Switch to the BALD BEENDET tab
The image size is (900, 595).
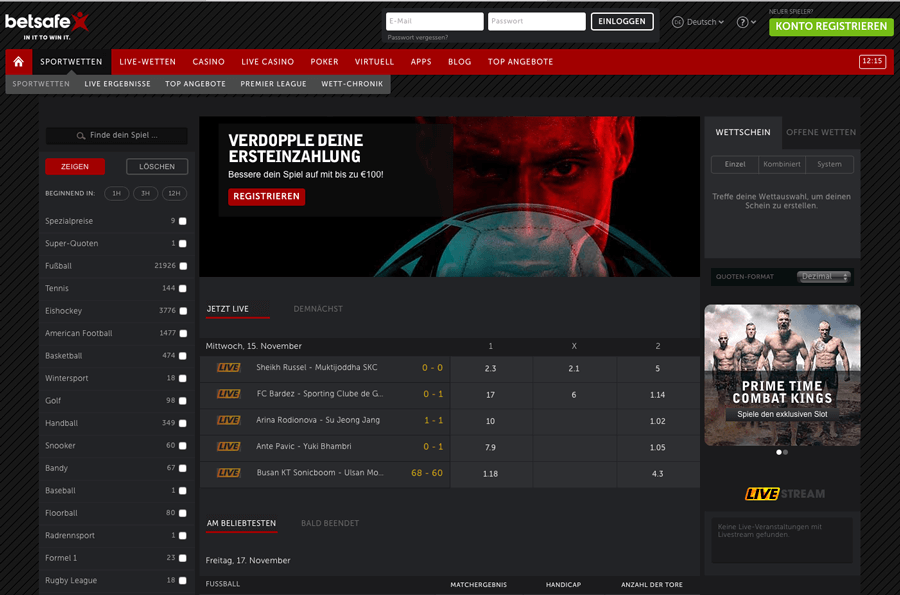(x=330, y=523)
